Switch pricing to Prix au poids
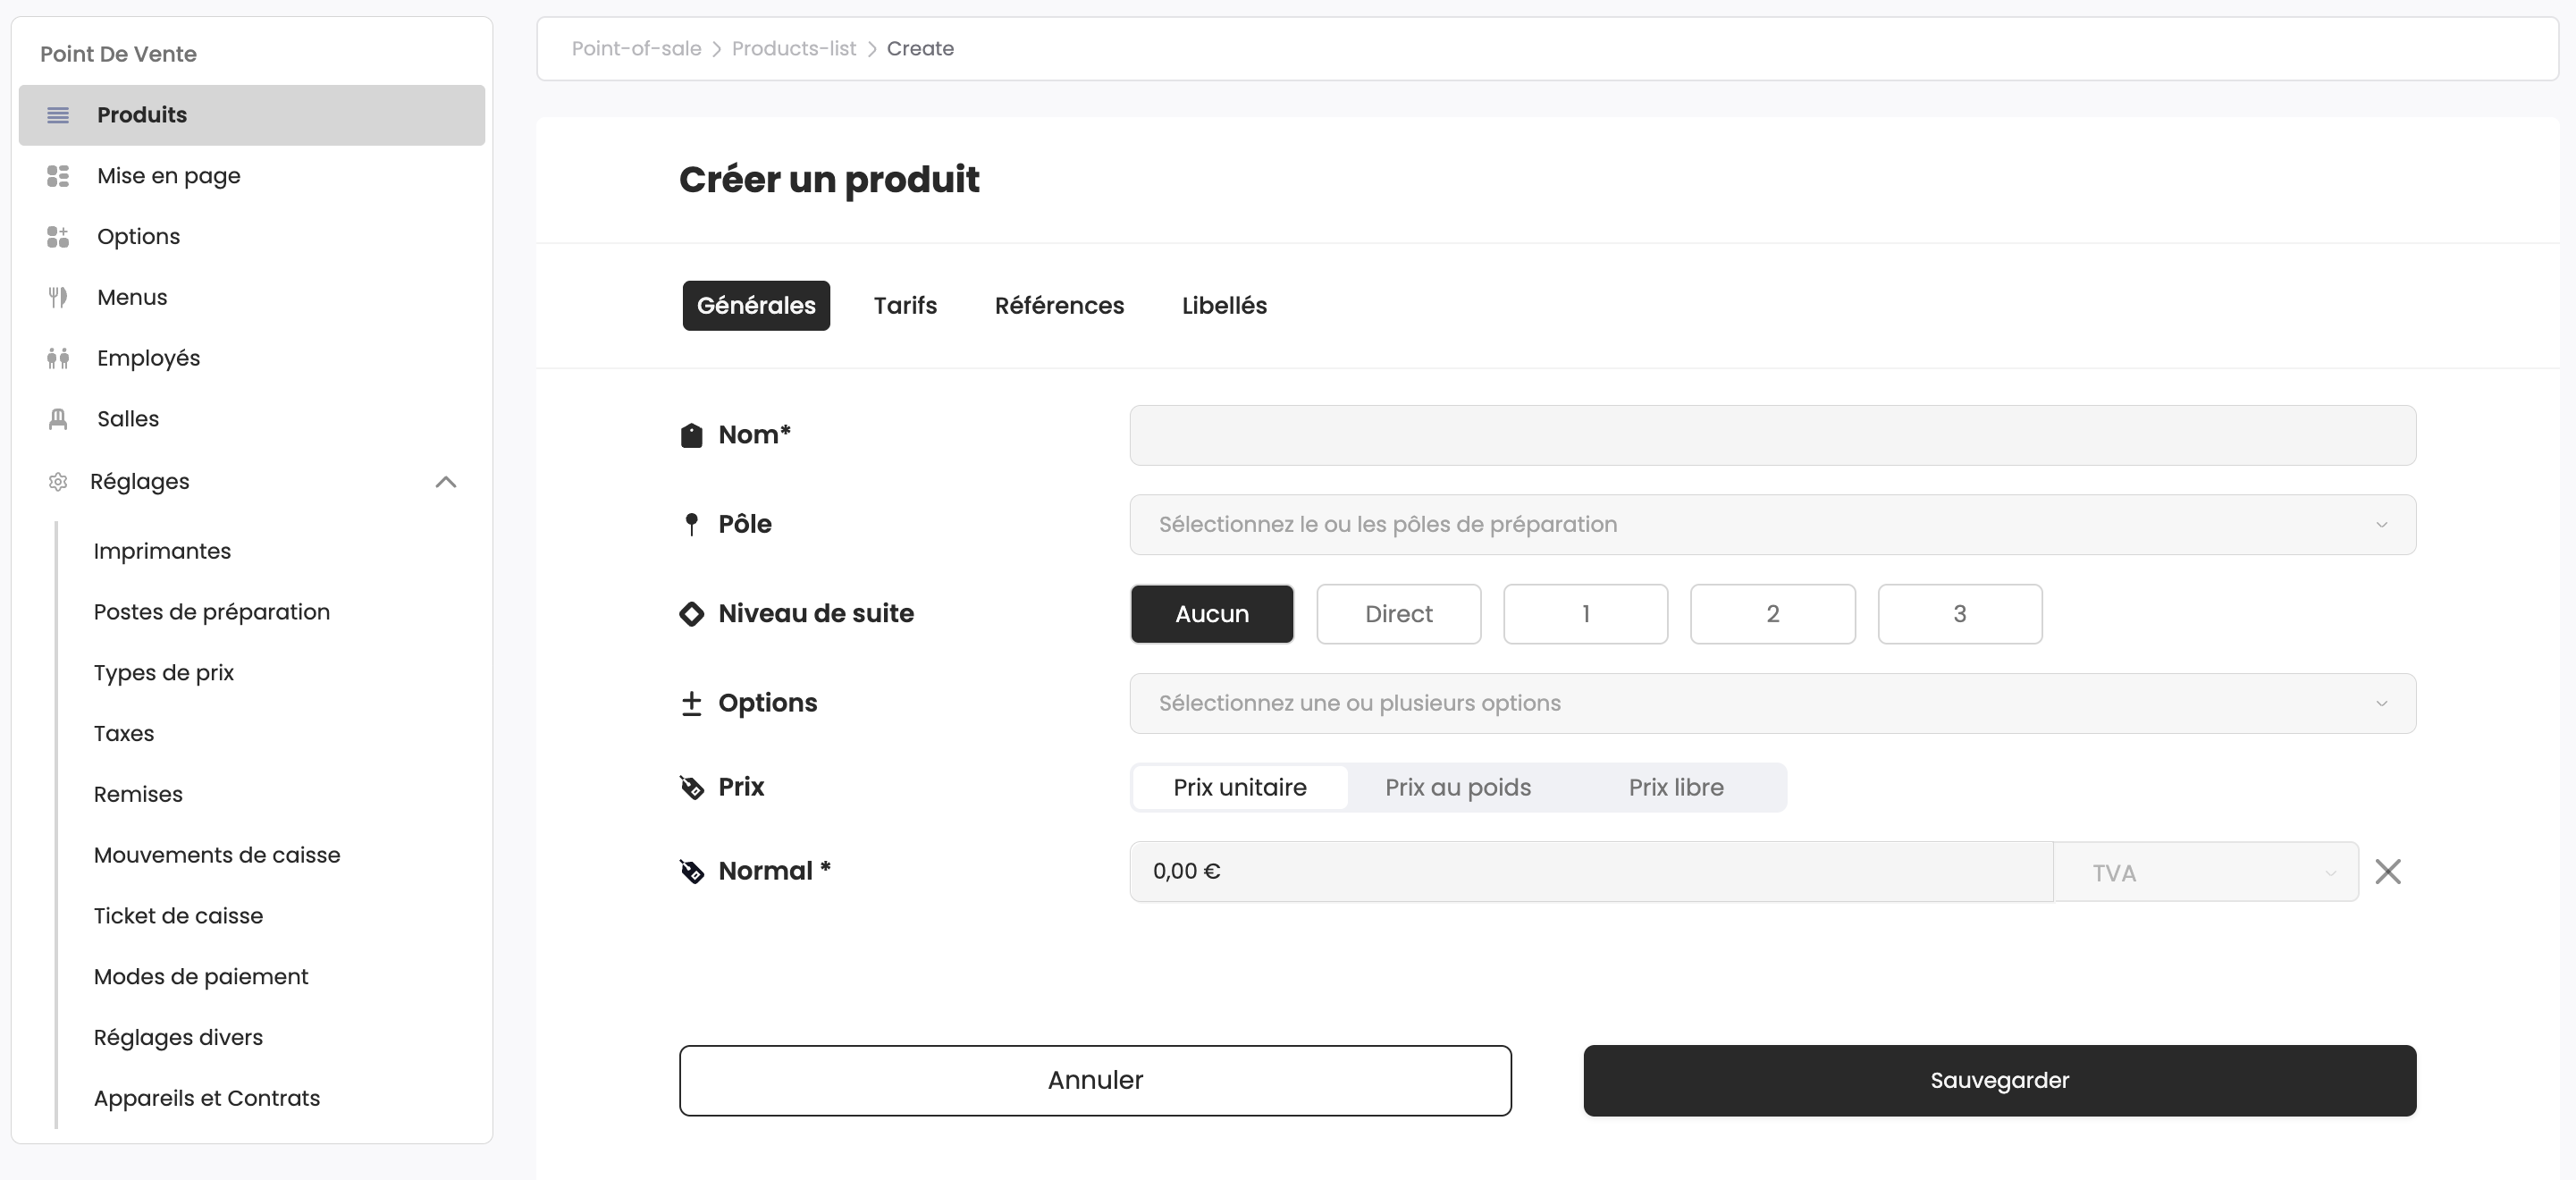The width and height of the screenshot is (2576, 1180). (1457, 787)
